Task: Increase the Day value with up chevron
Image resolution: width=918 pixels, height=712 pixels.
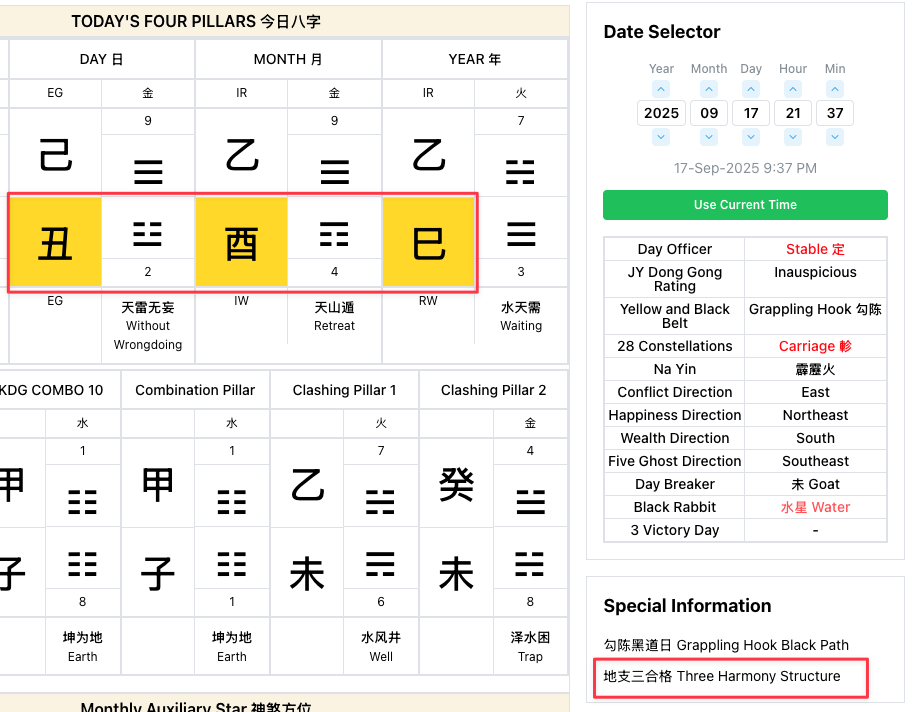Action: coord(751,90)
